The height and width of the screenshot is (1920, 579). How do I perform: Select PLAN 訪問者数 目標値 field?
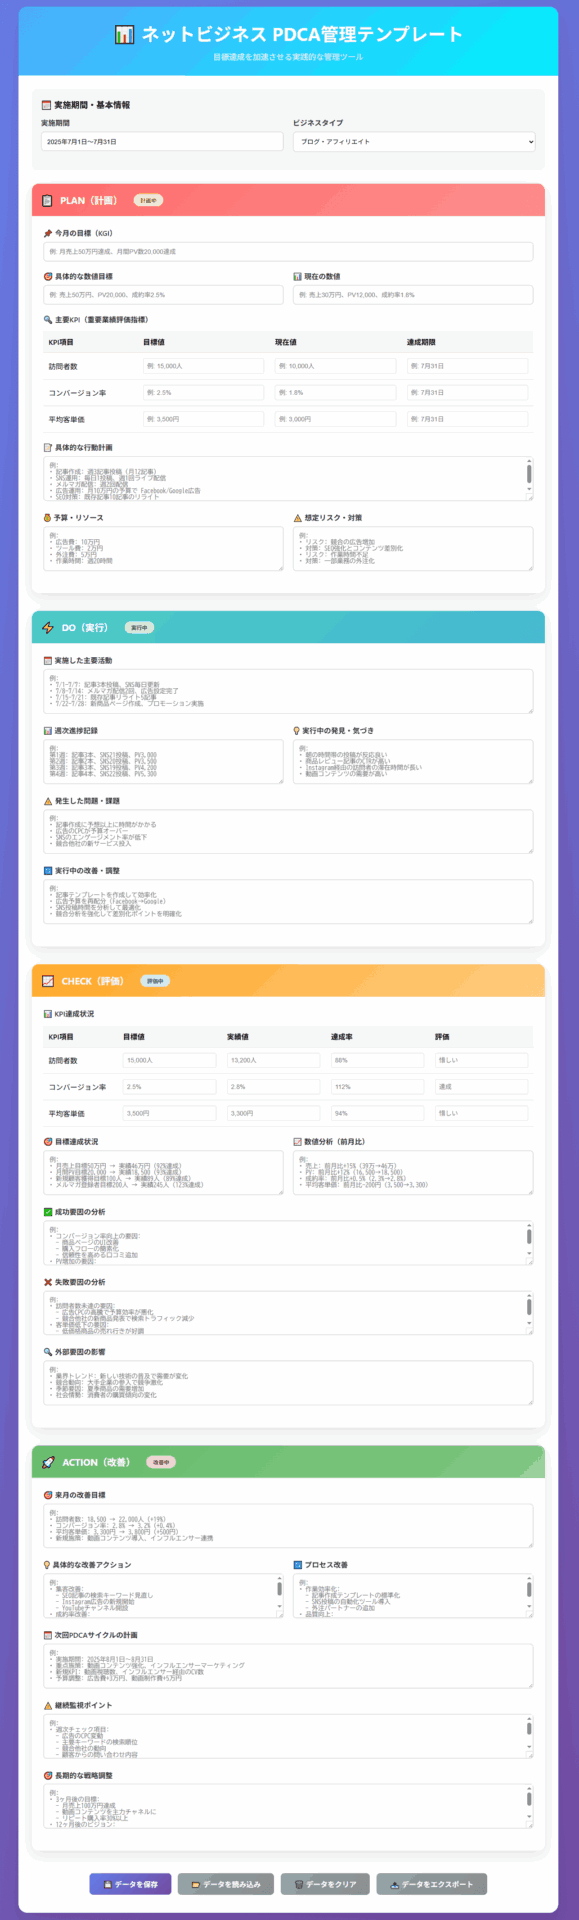pyautogui.click(x=203, y=366)
